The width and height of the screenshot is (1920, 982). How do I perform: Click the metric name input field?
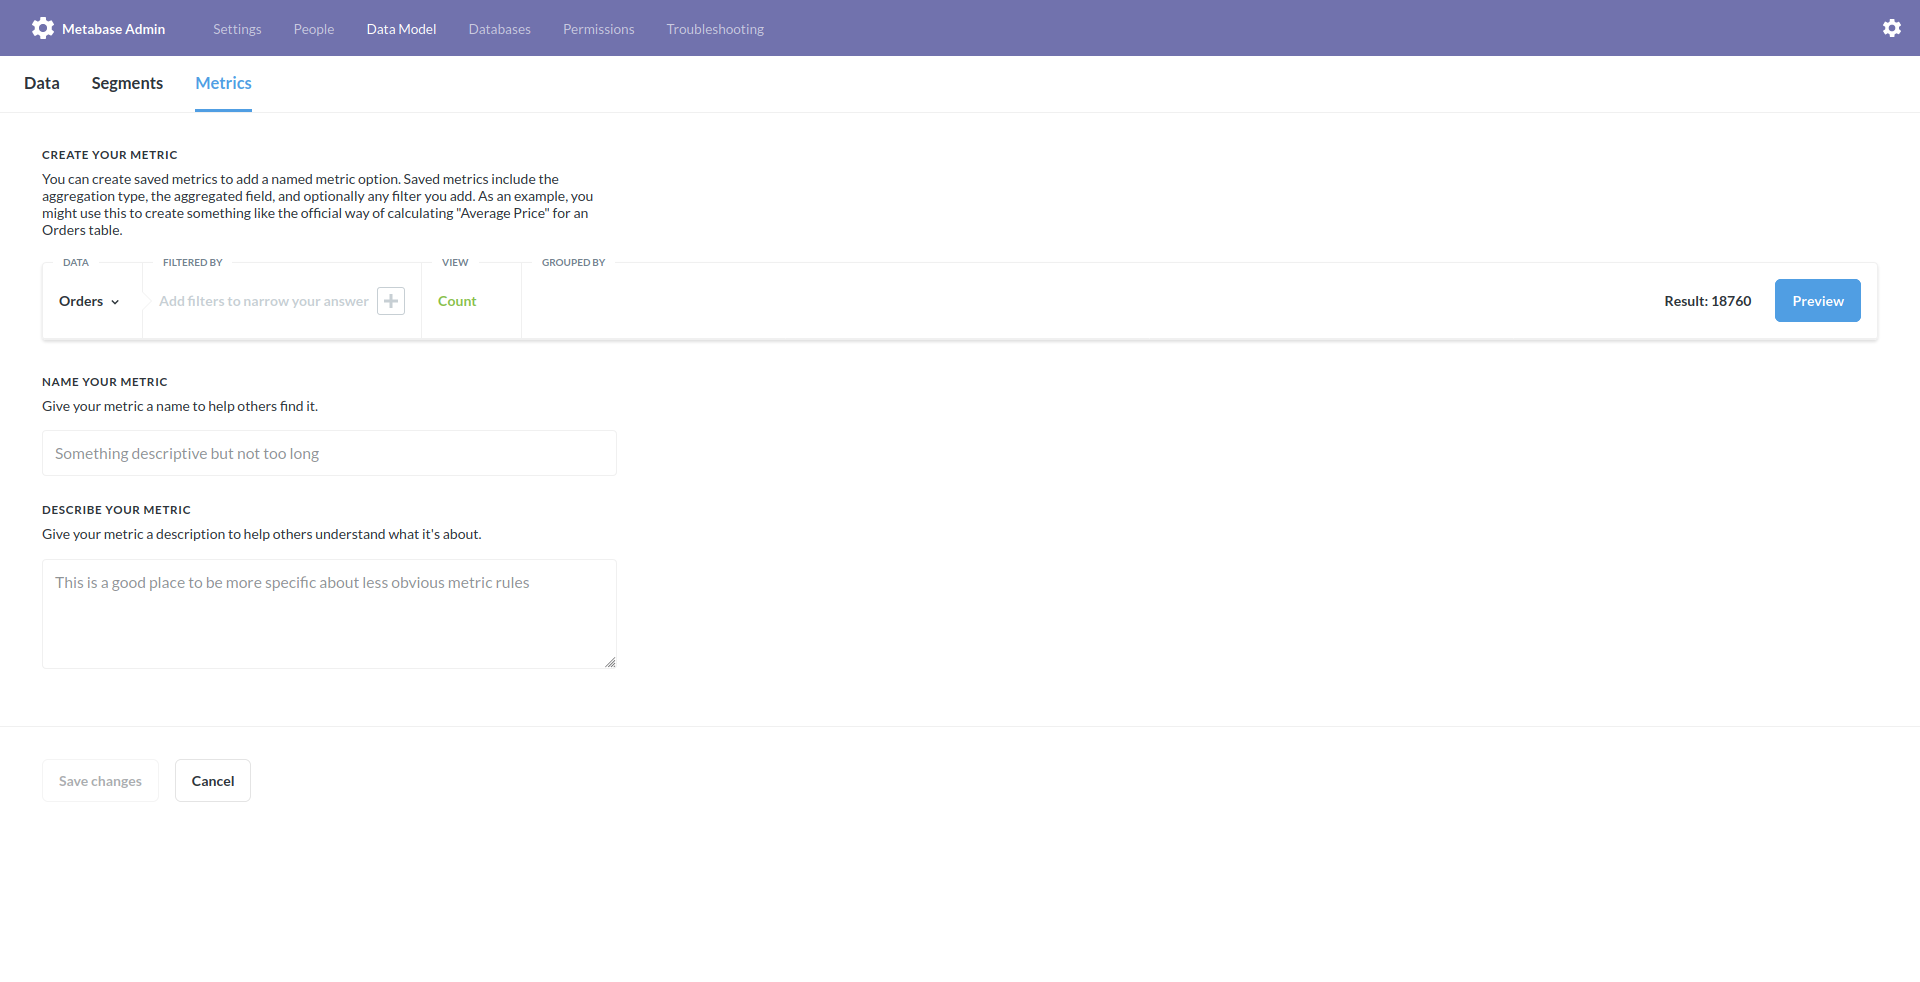click(x=329, y=453)
